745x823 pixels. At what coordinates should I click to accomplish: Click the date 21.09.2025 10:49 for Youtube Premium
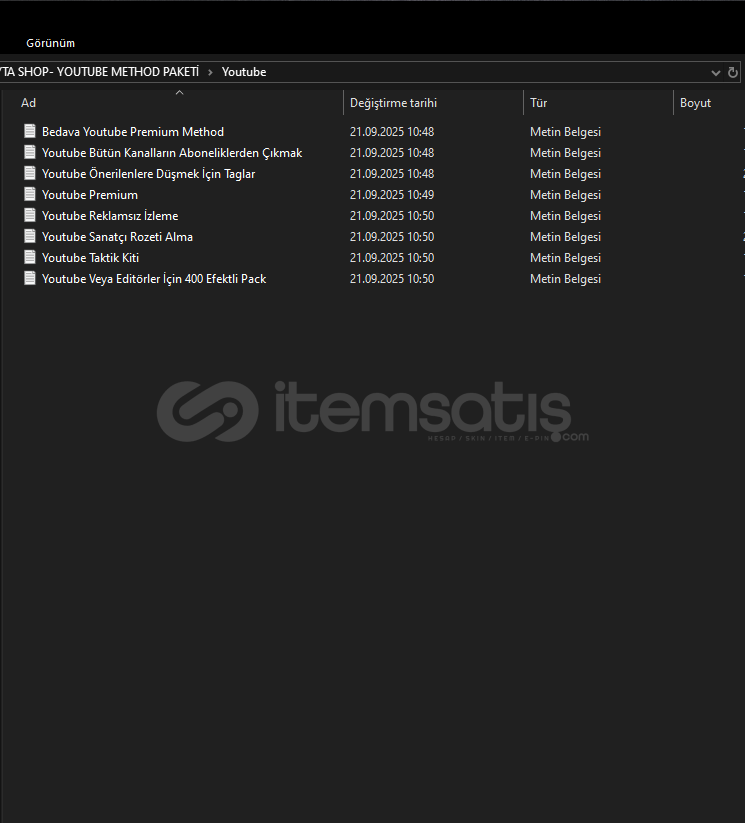pyautogui.click(x=392, y=195)
